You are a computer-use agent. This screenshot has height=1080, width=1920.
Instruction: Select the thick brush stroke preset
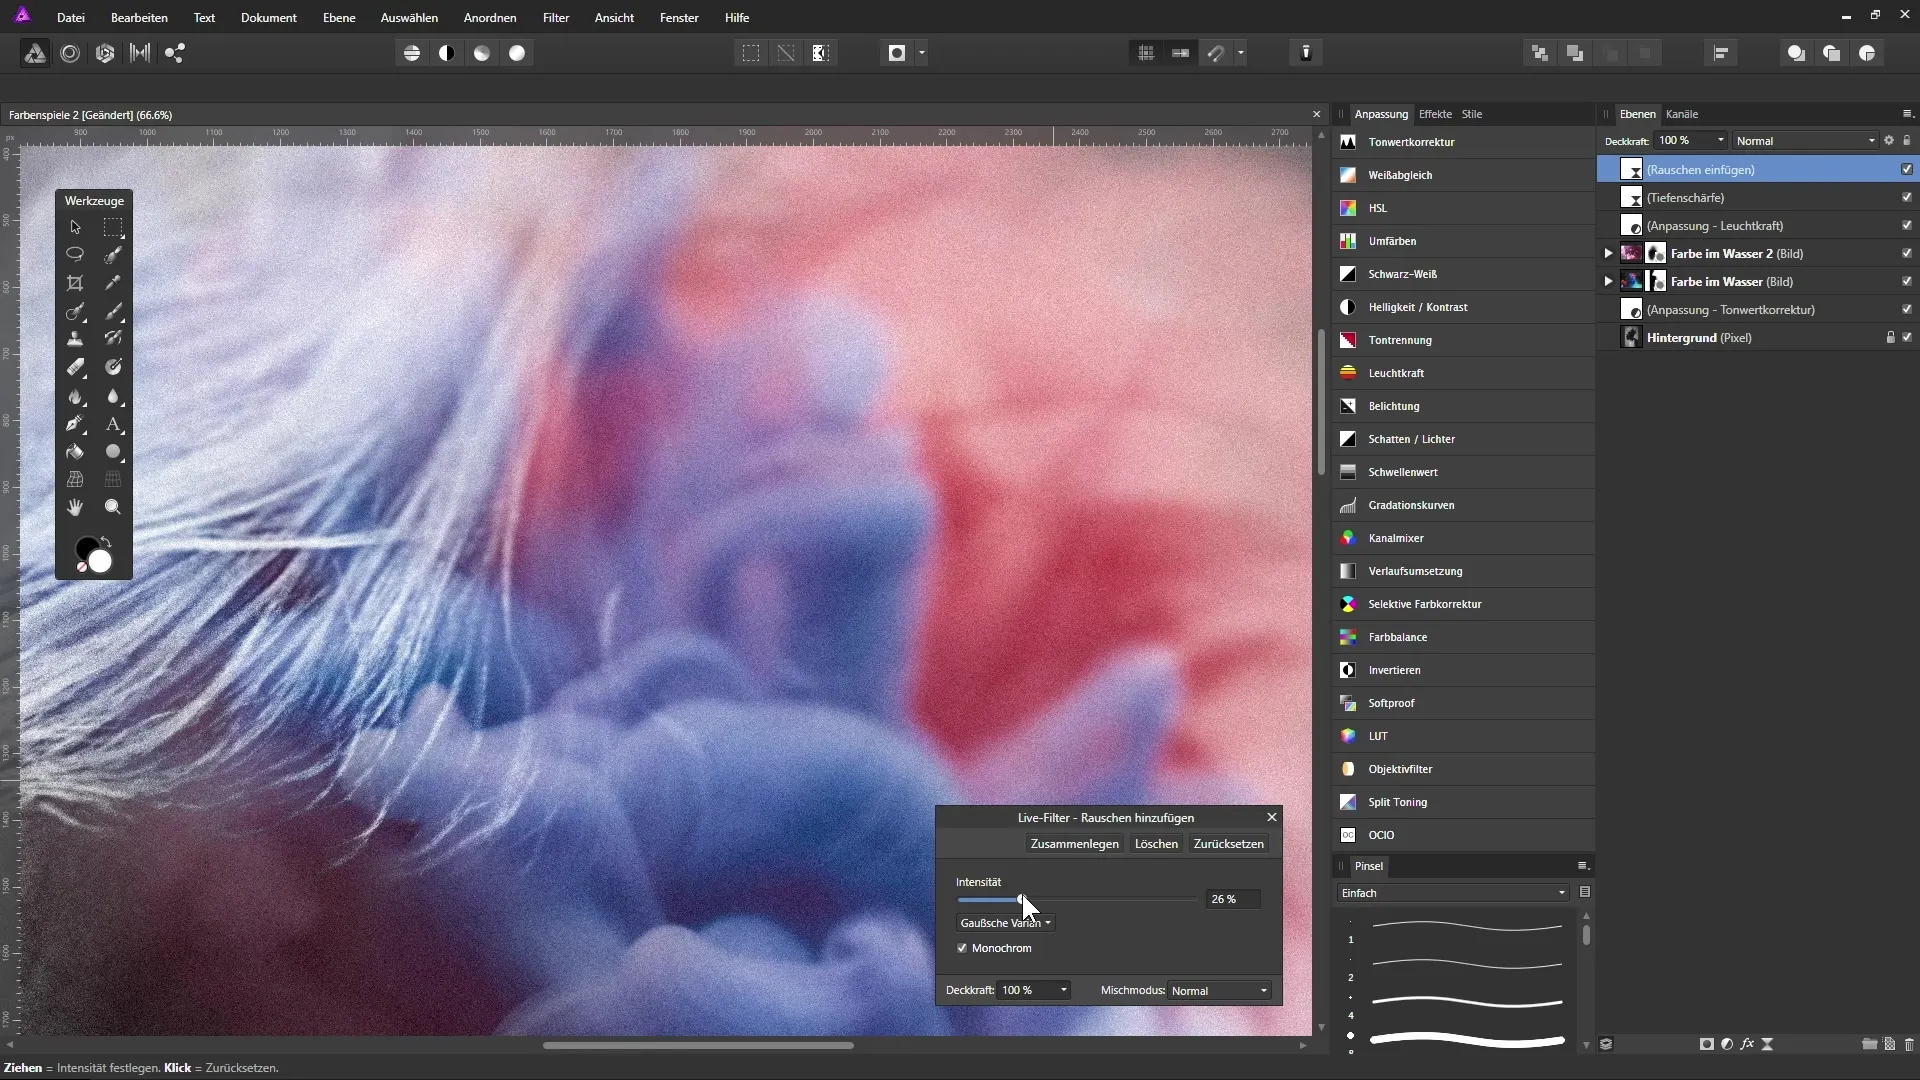tap(1467, 1041)
